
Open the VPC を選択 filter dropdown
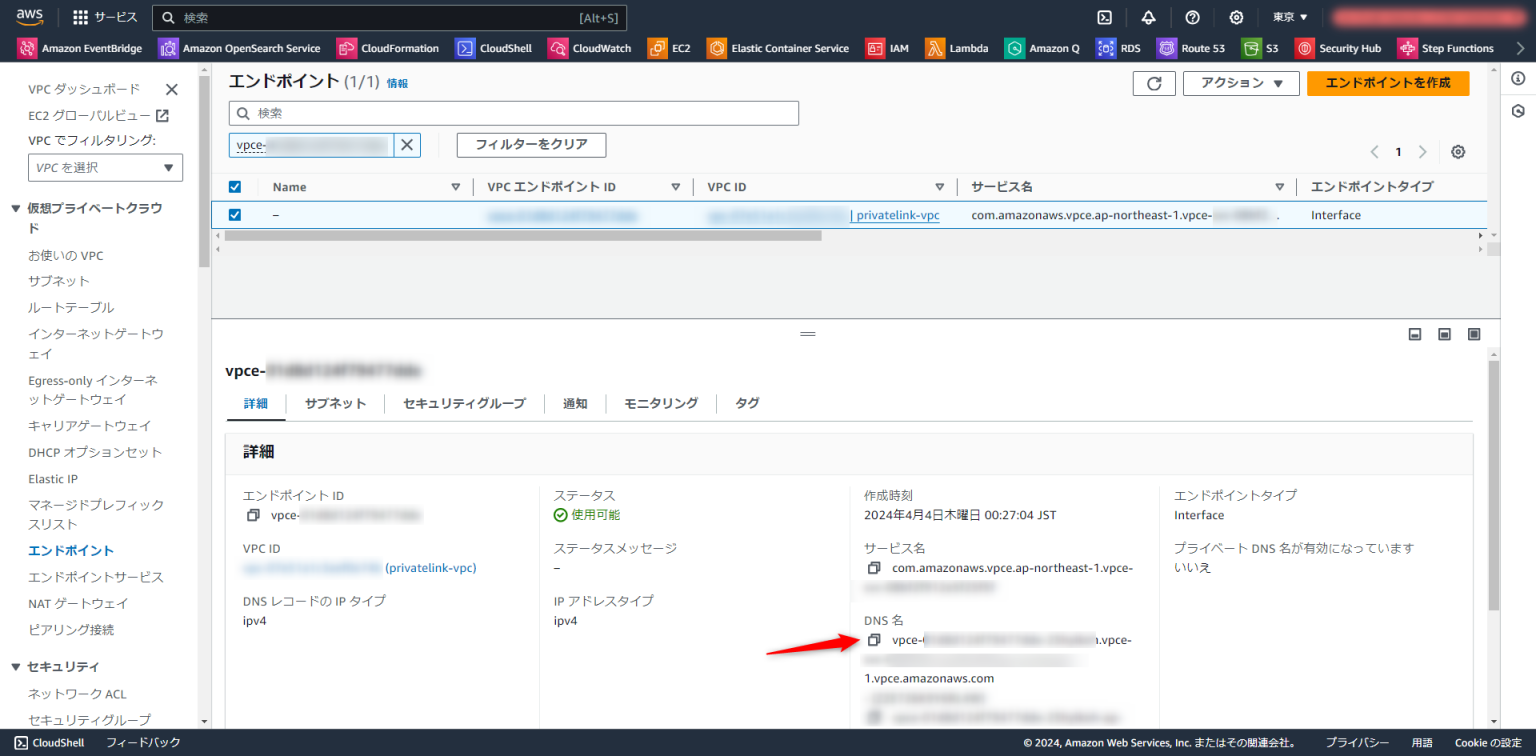[x=105, y=167]
